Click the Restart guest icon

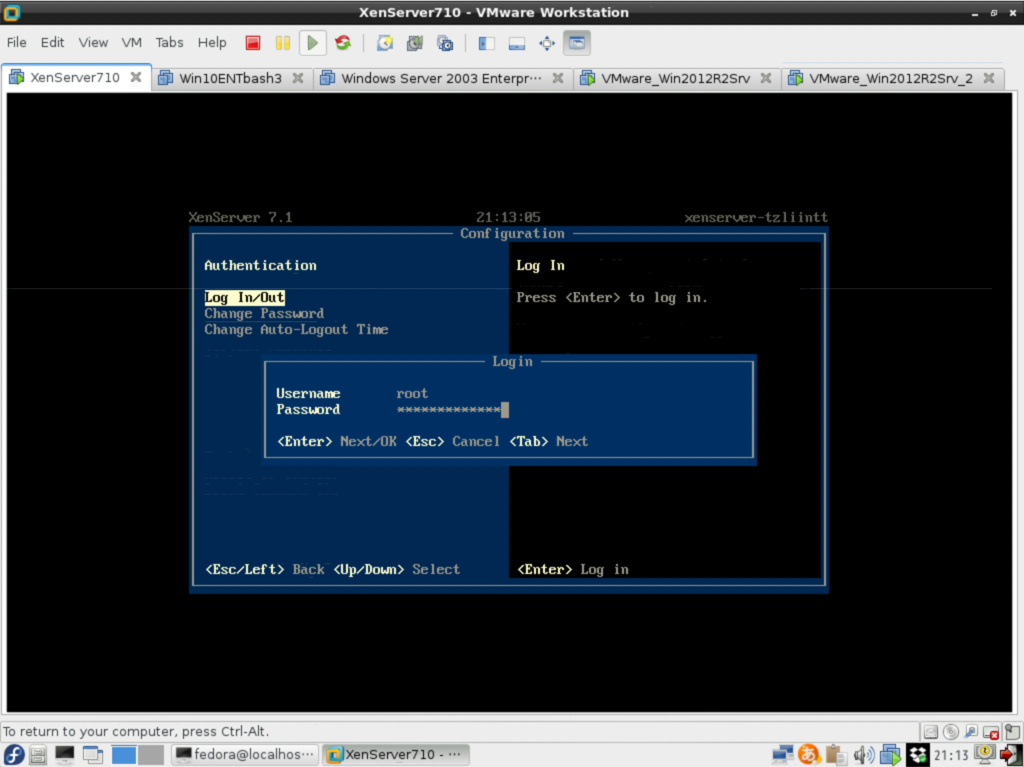(x=343, y=43)
